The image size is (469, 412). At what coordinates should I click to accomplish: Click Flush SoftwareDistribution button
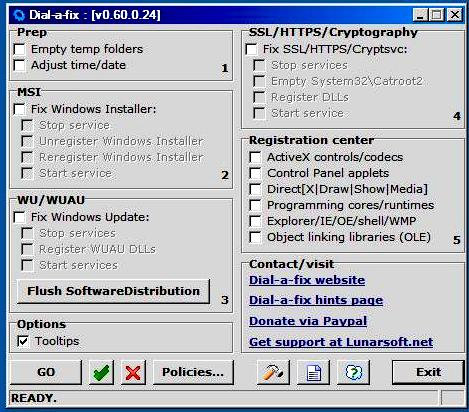(113, 291)
